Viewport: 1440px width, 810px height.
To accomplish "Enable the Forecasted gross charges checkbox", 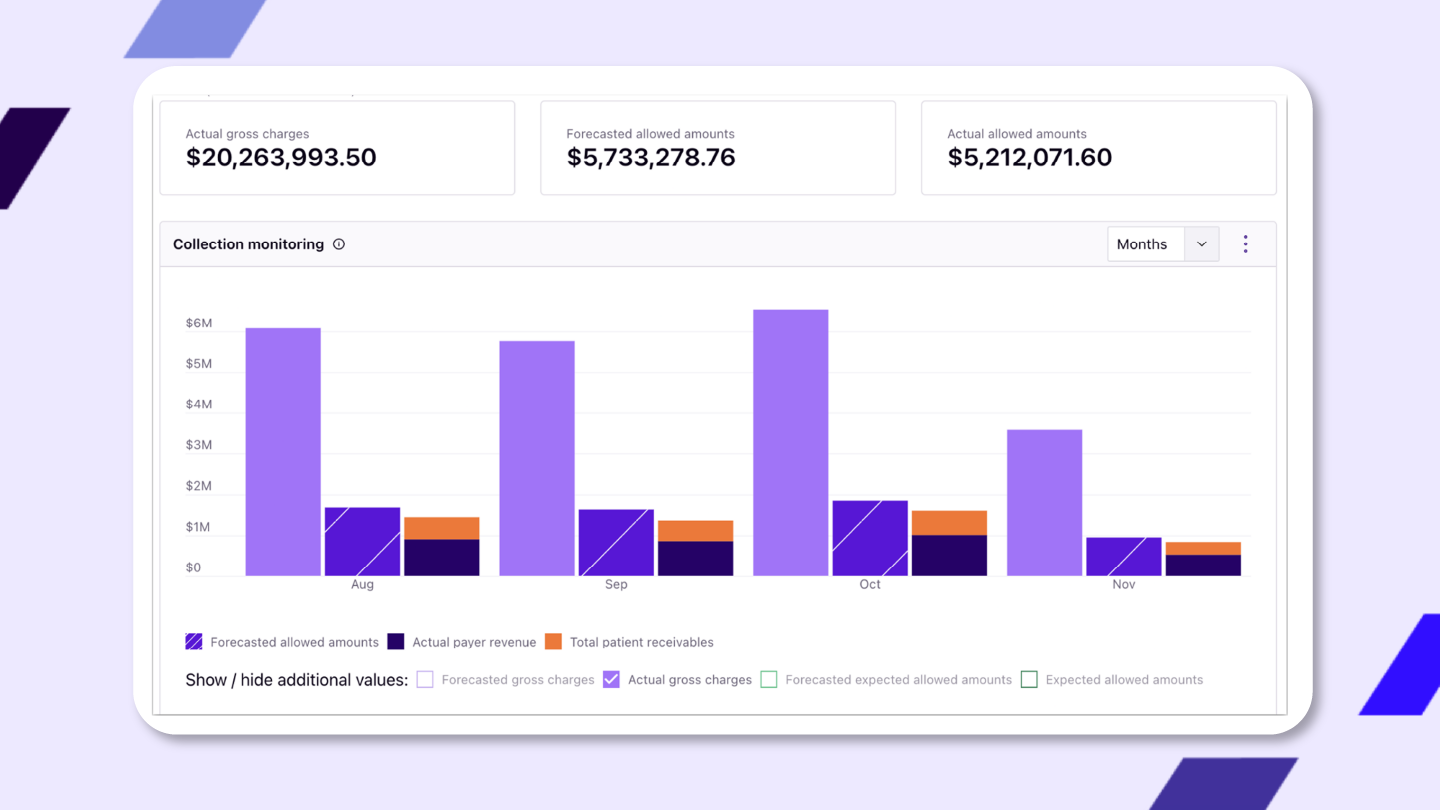I will click(x=425, y=680).
